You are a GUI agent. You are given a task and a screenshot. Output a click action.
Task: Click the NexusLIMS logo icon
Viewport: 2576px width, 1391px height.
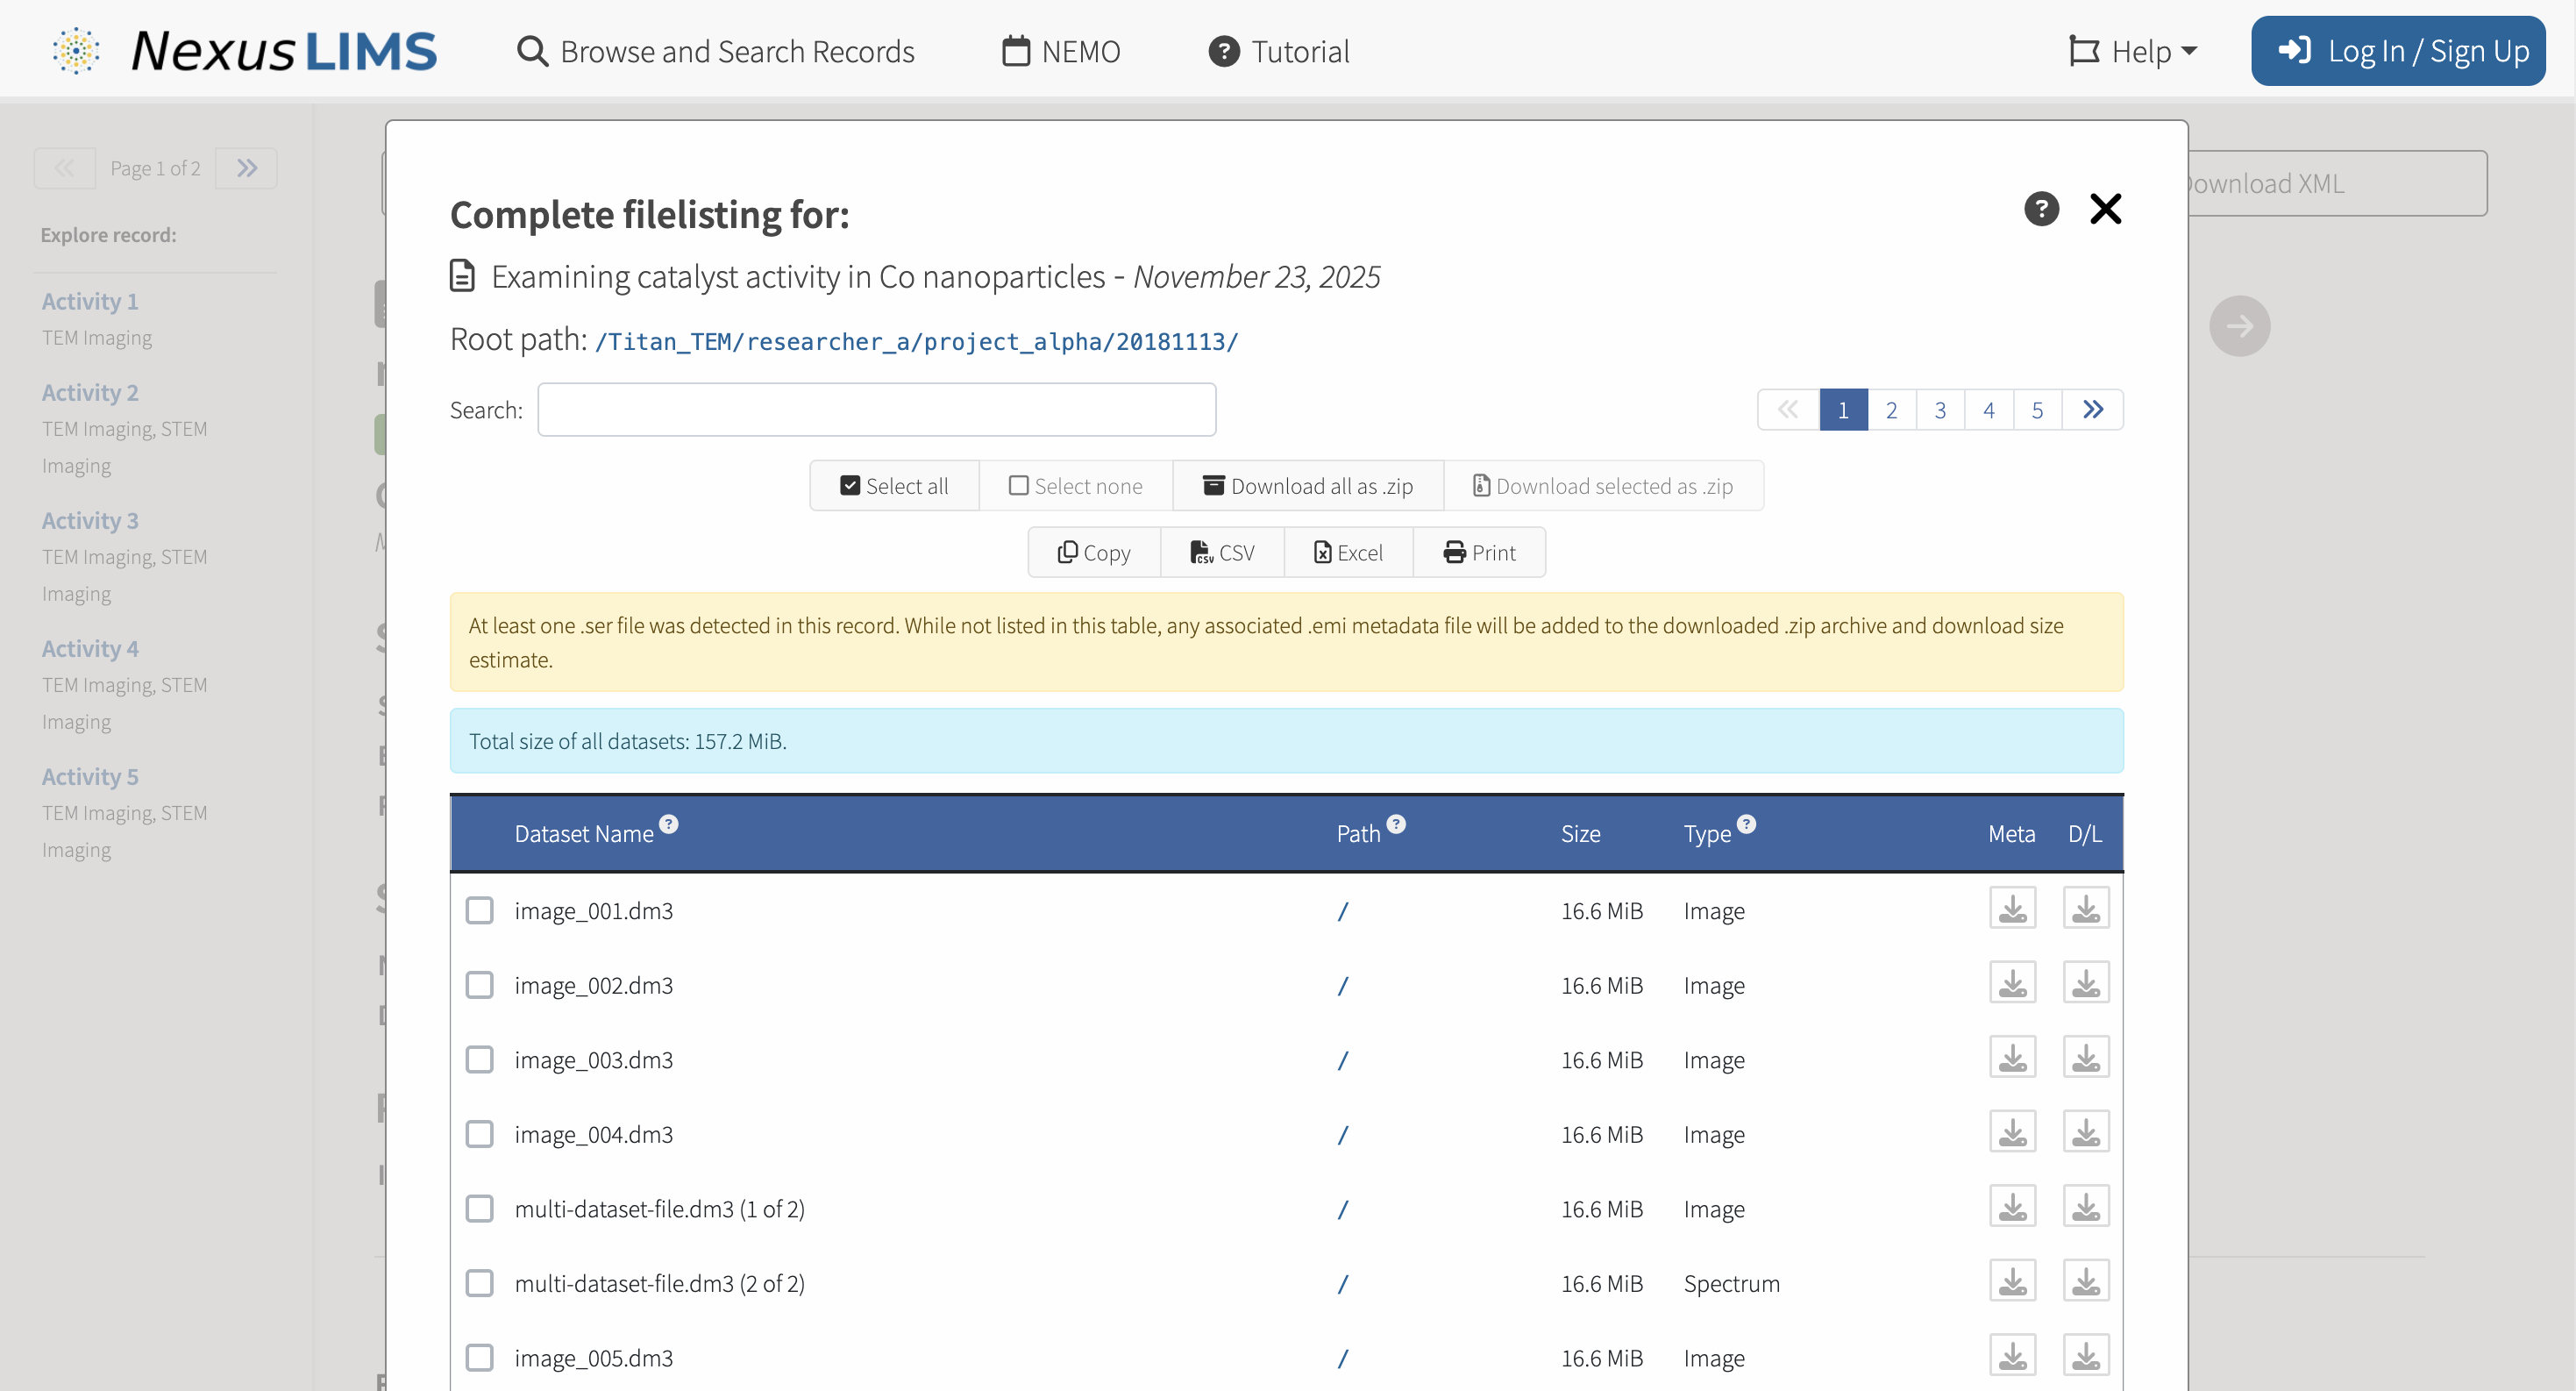coord(76,51)
